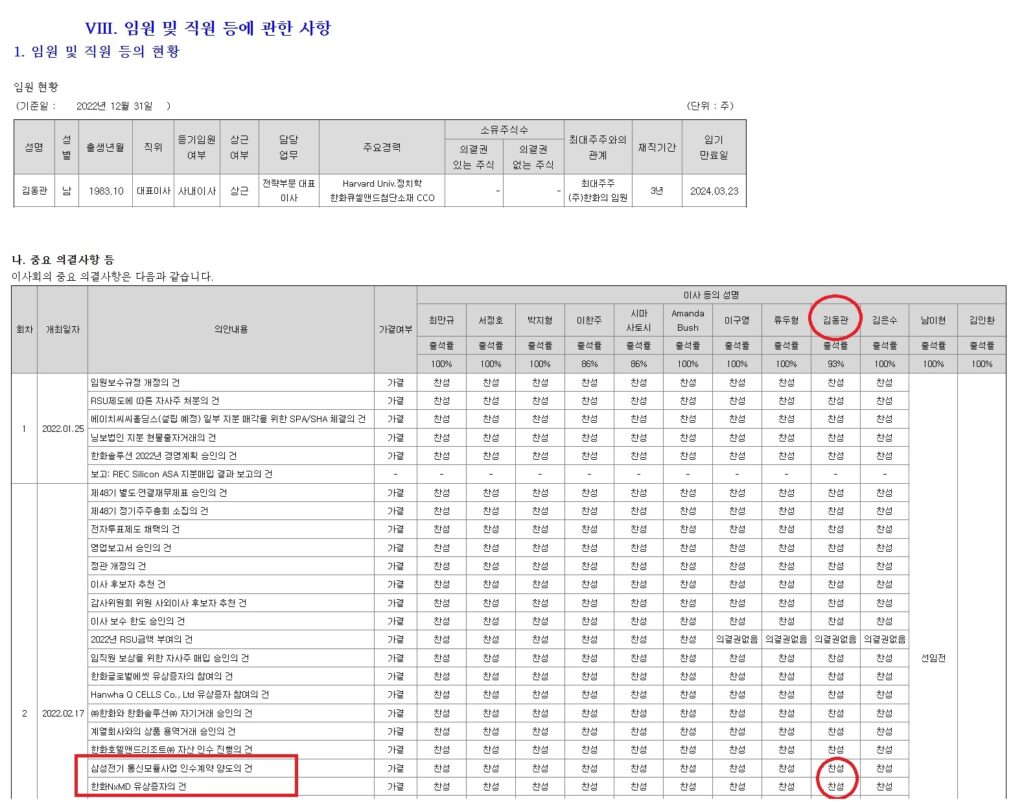1024x808 pixels.
Task: Select the subtitle "1. 임원 및 직원 등의 현황"
Action: tap(98, 50)
